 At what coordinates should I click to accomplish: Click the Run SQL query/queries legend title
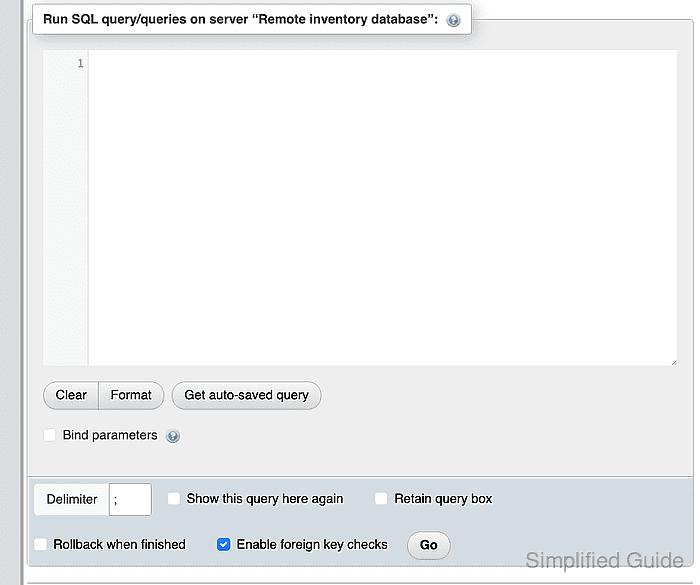tap(240, 19)
